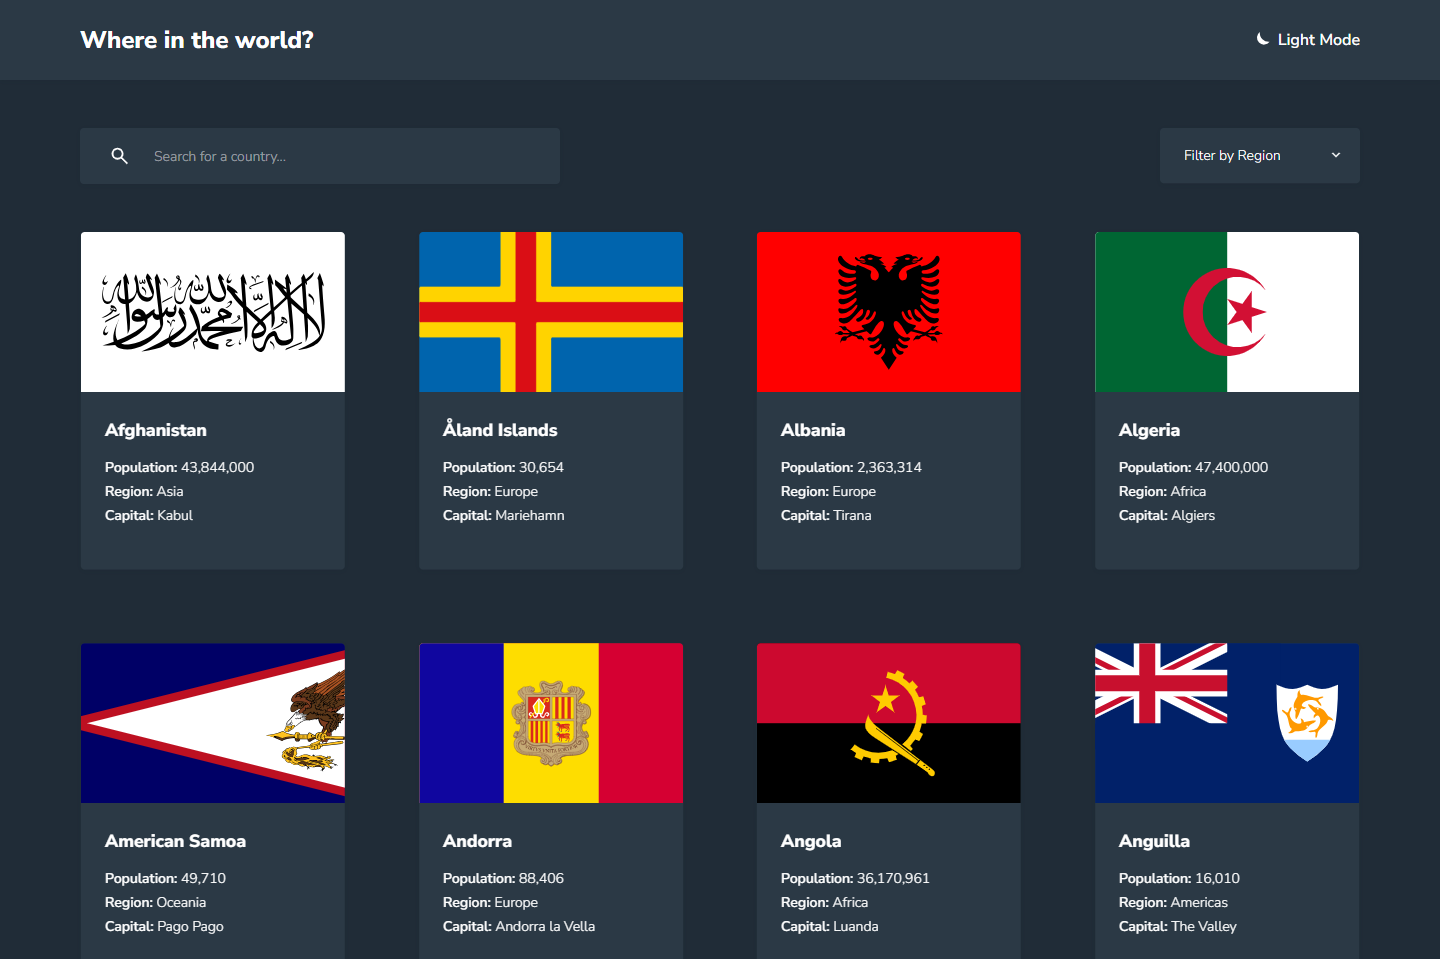This screenshot has width=1440, height=959.
Task: Select the Afghanistan country name
Action: [x=156, y=430]
